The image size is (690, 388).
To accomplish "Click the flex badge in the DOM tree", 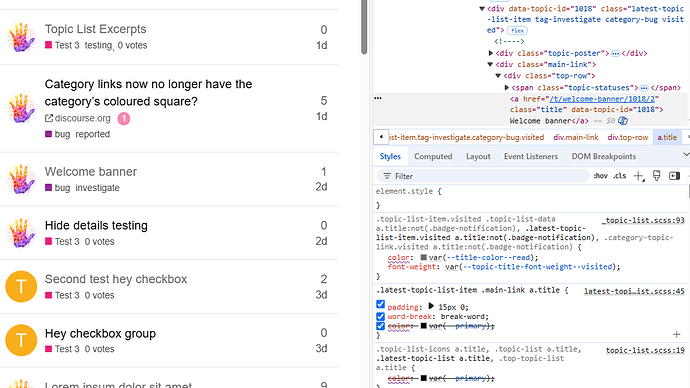I will [x=517, y=30].
